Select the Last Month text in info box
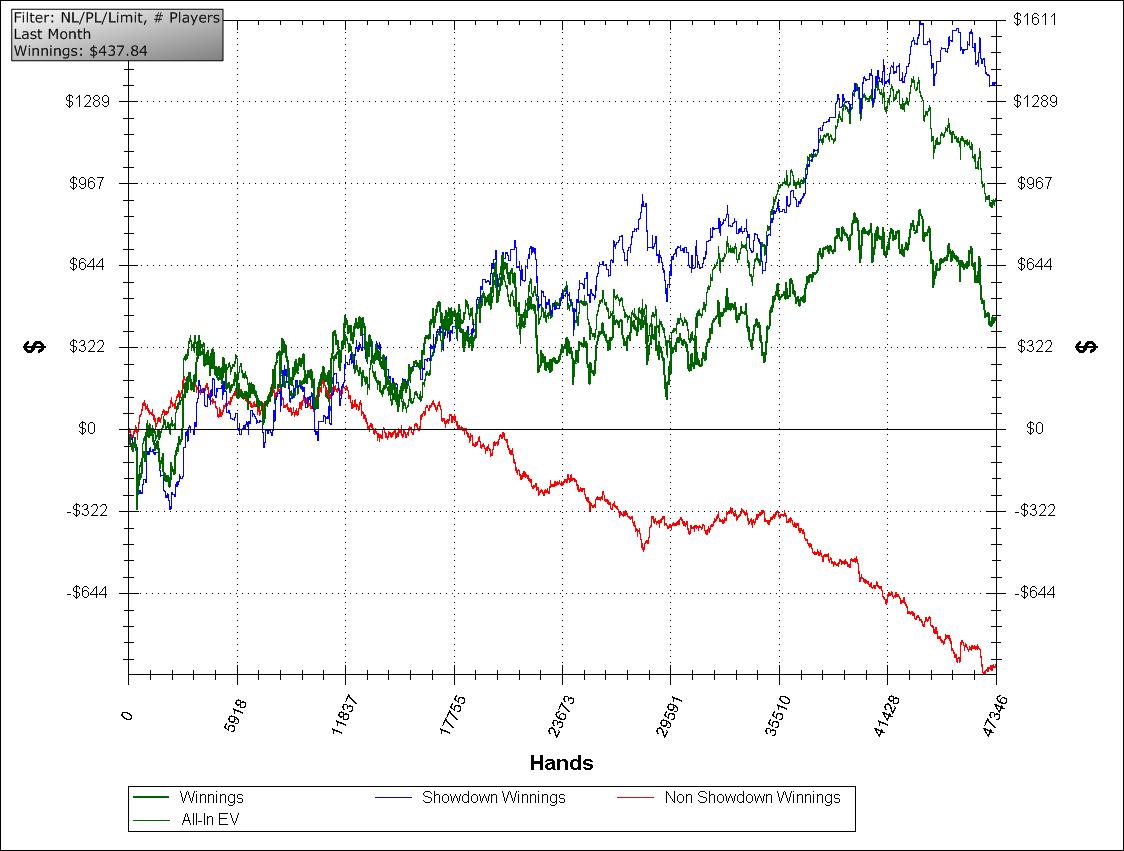The height and width of the screenshot is (851, 1124). click(52, 34)
